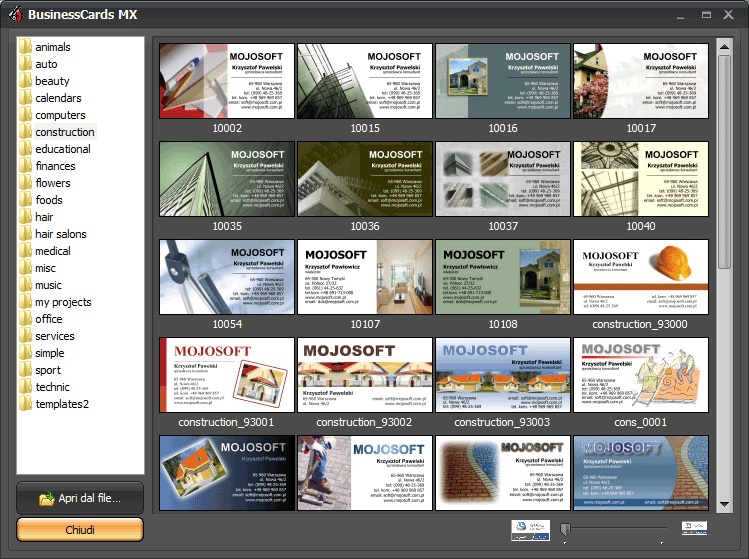Screen dimensions: 749x559
Task: Open the services folder
Action: (55, 336)
